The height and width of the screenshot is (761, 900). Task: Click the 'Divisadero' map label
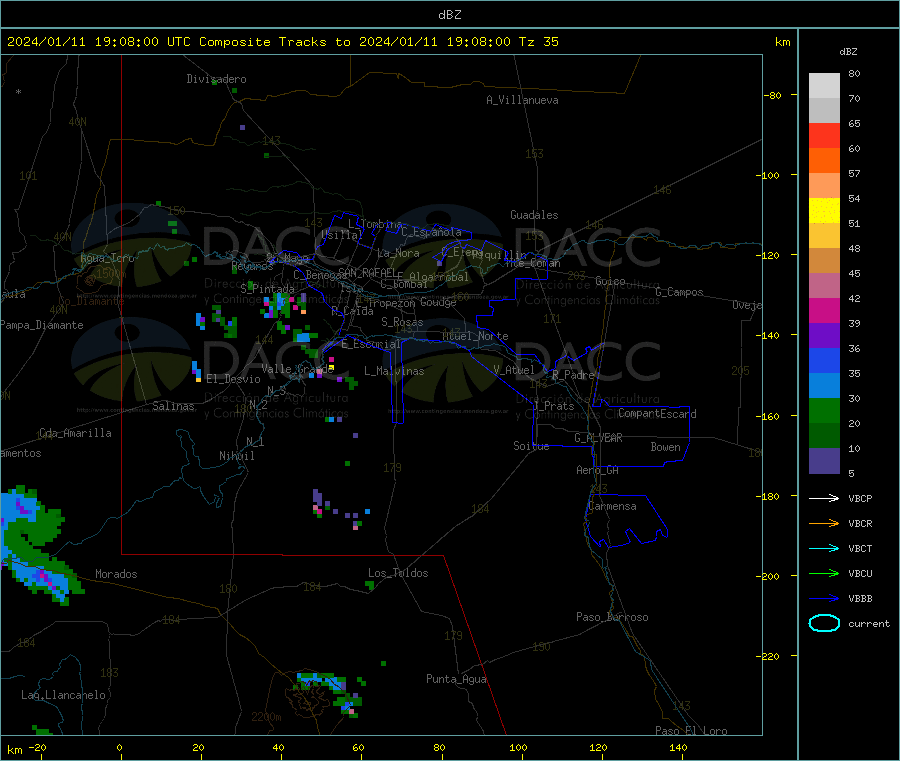pos(216,79)
